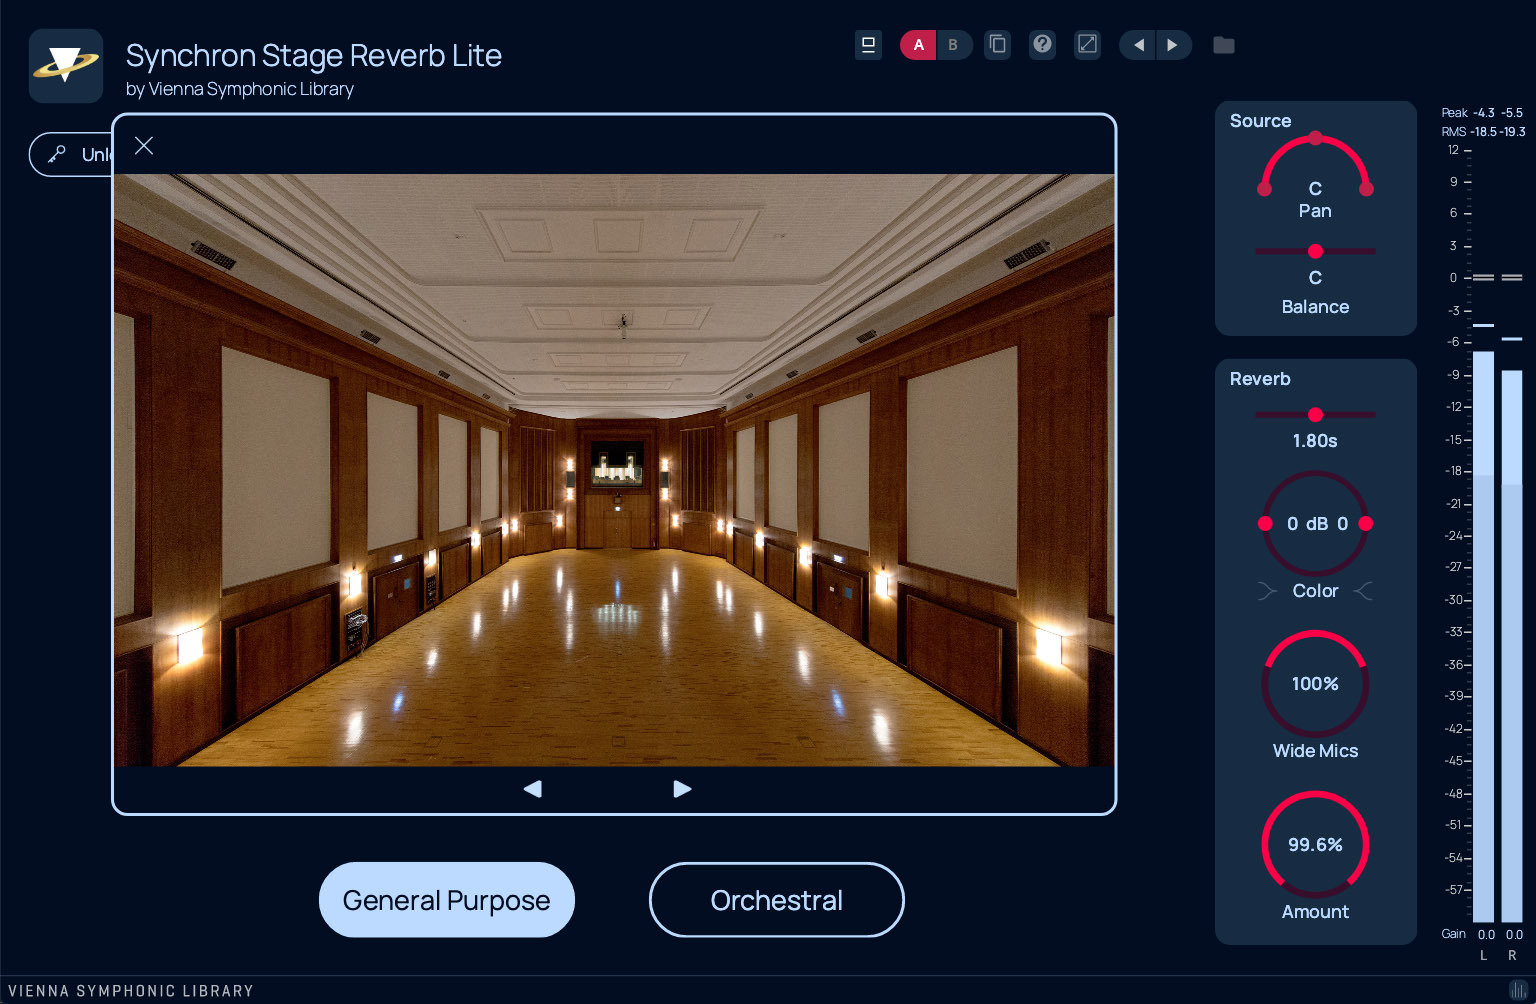1536x1004 pixels.
Task: Click the Synchron Stage Reverb Lite title
Action: (314, 56)
